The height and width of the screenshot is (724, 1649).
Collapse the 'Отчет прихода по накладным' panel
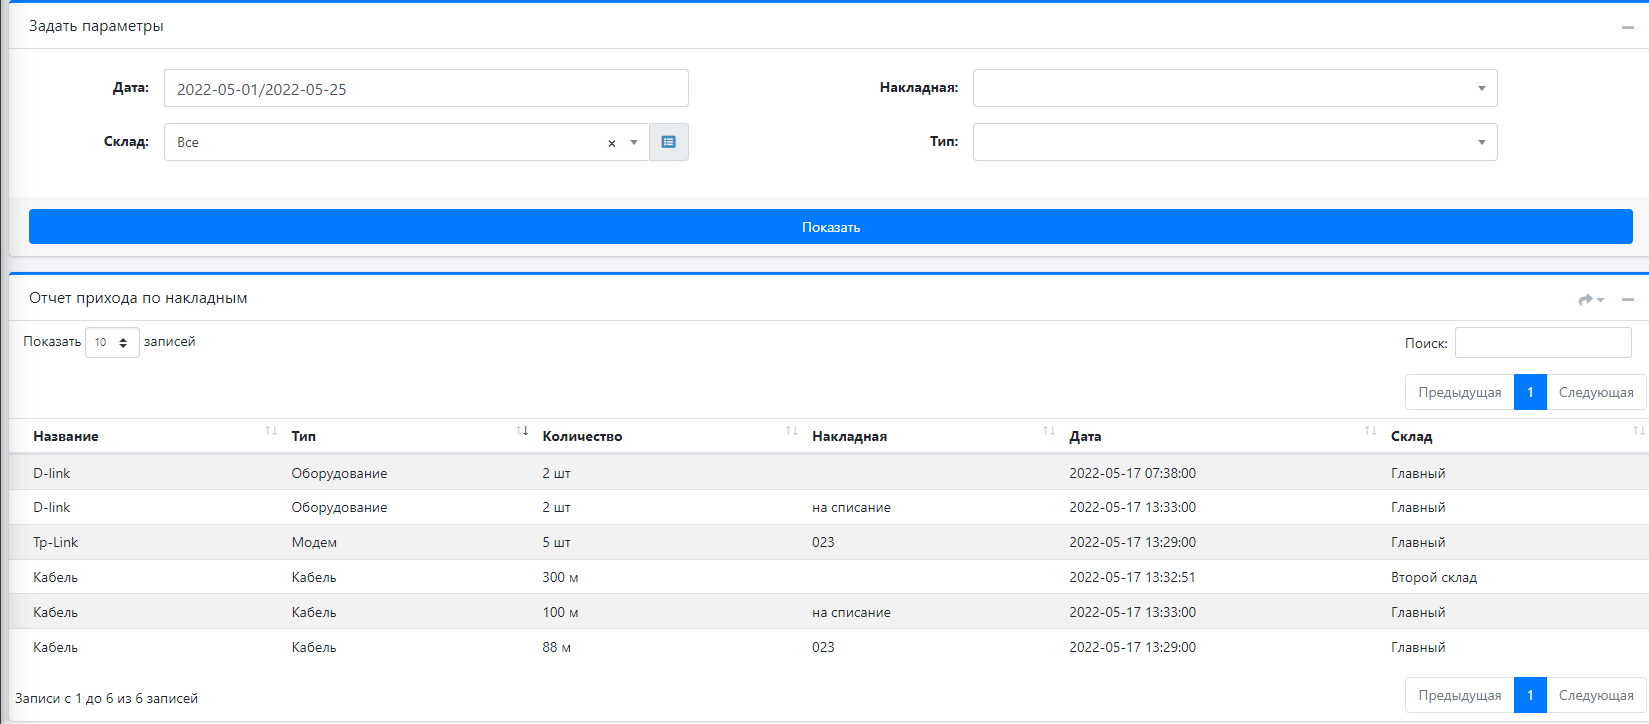pyautogui.click(x=1628, y=299)
